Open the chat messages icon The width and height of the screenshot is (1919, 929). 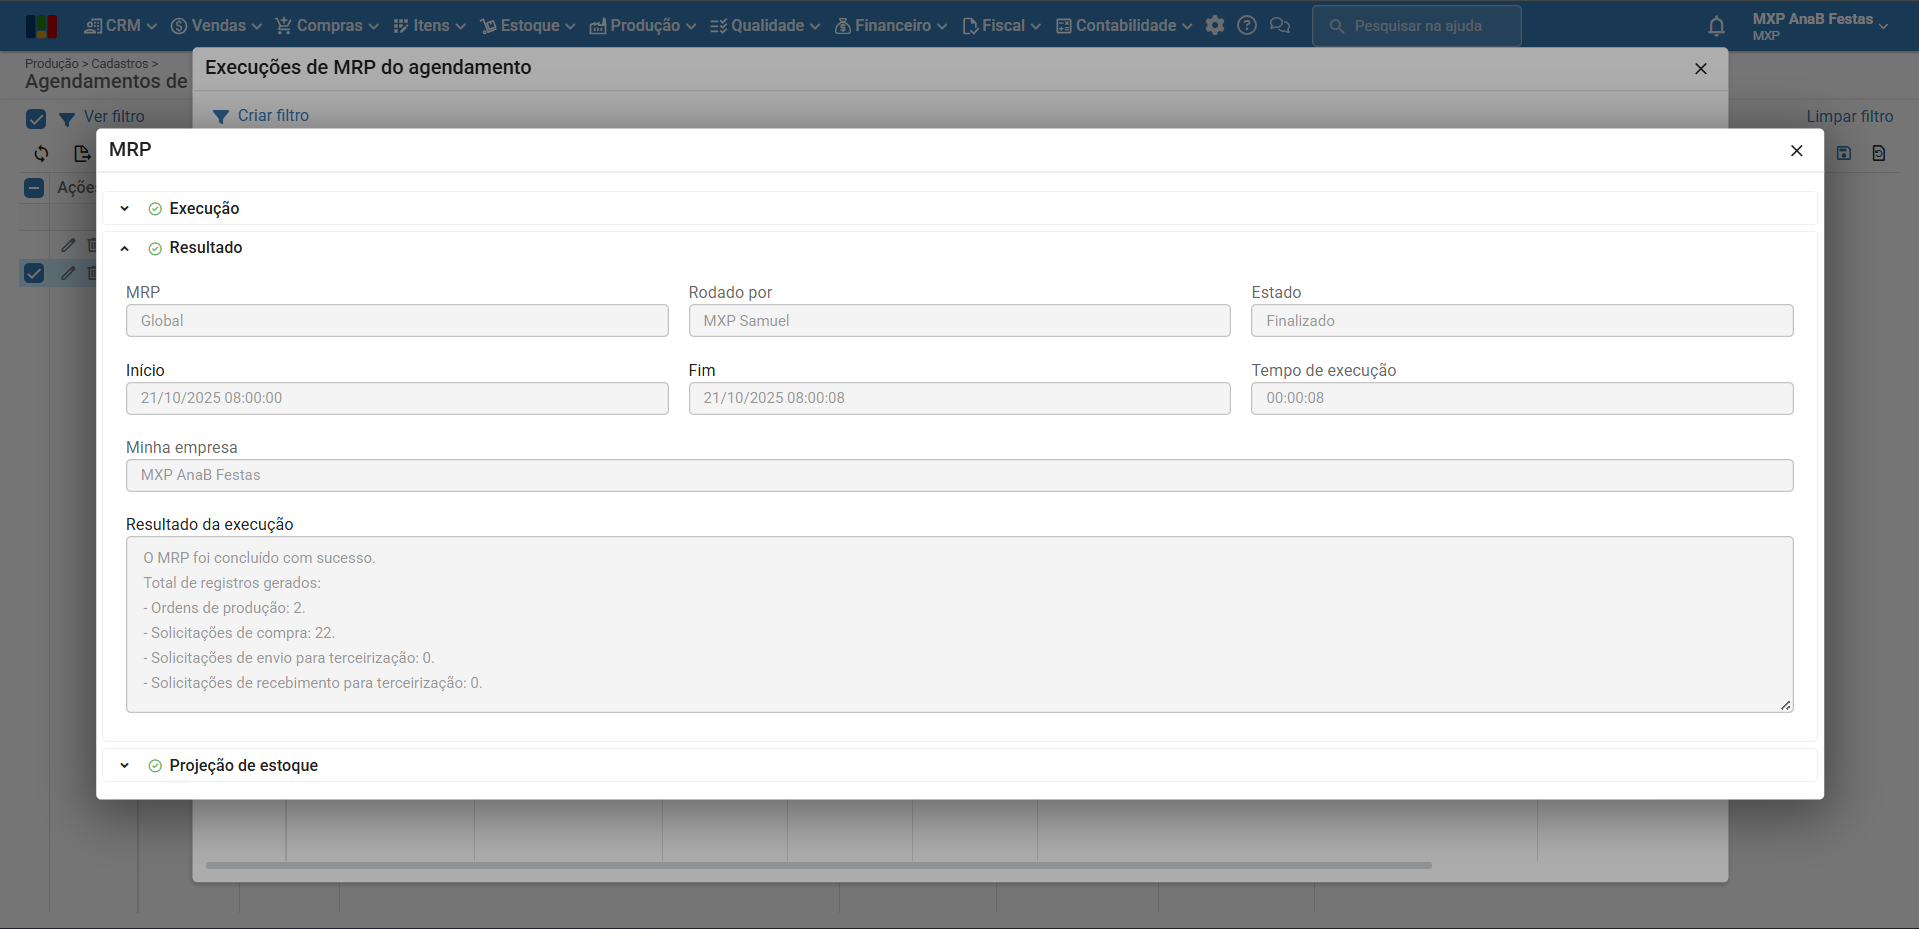1280,26
